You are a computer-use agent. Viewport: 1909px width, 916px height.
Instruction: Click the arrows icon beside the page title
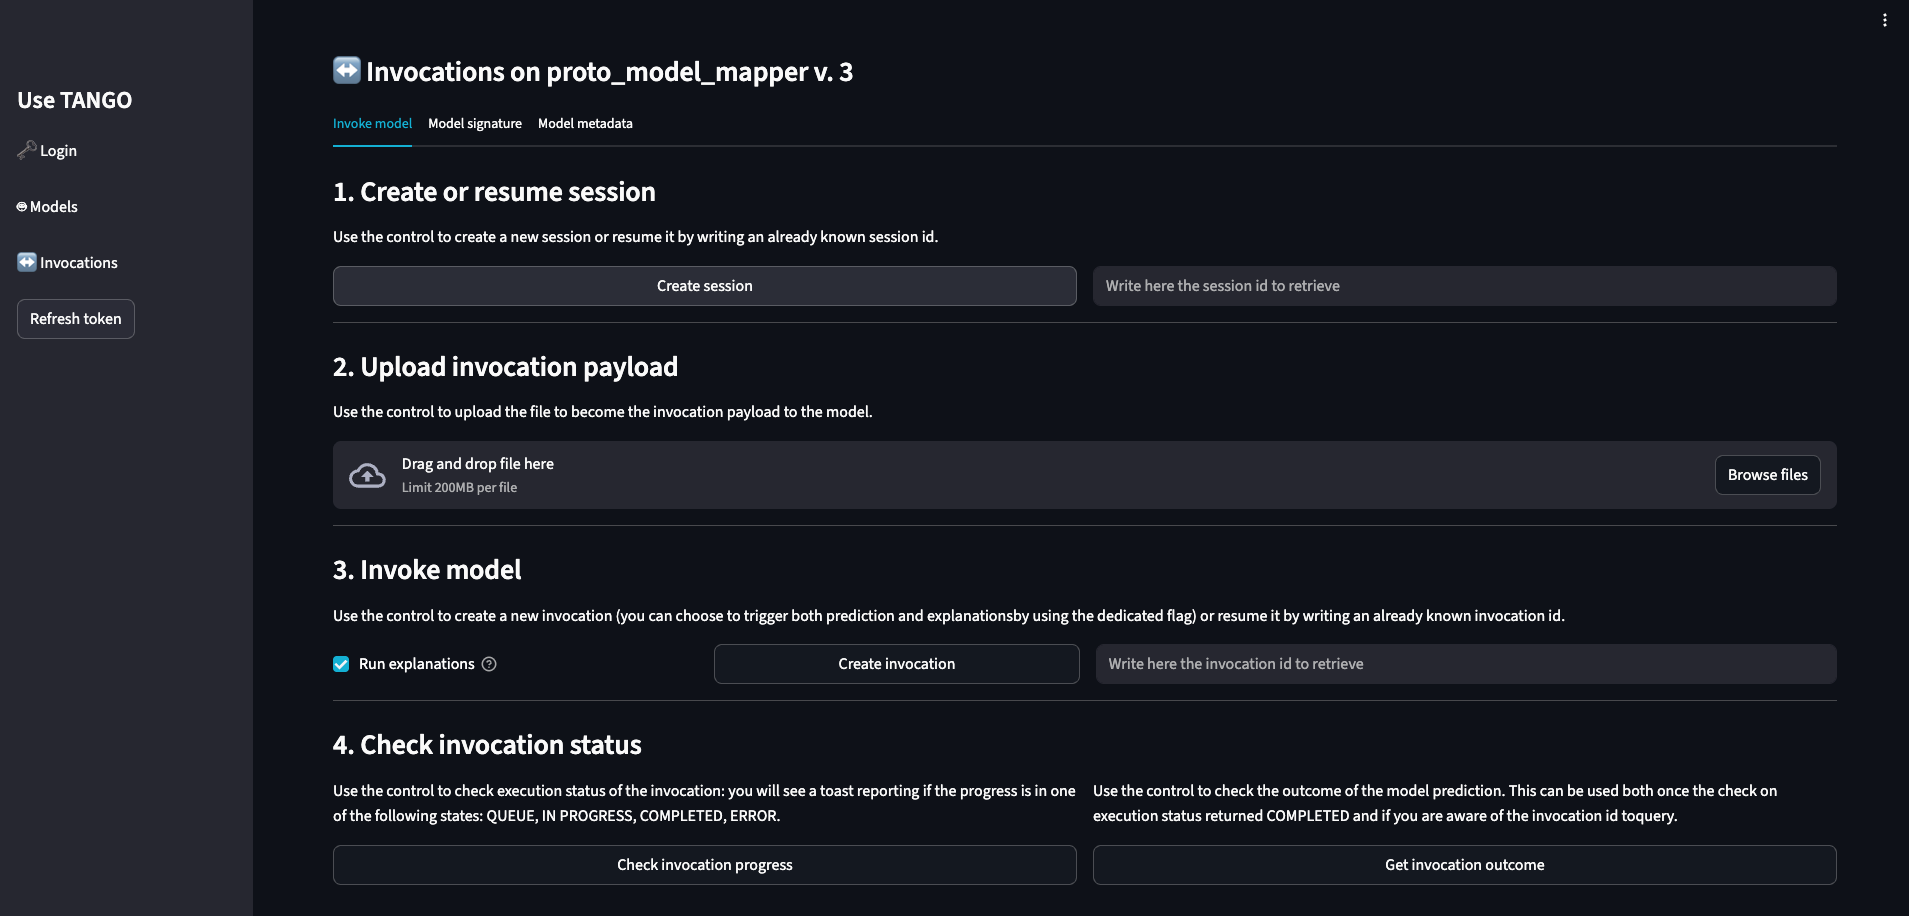click(345, 70)
